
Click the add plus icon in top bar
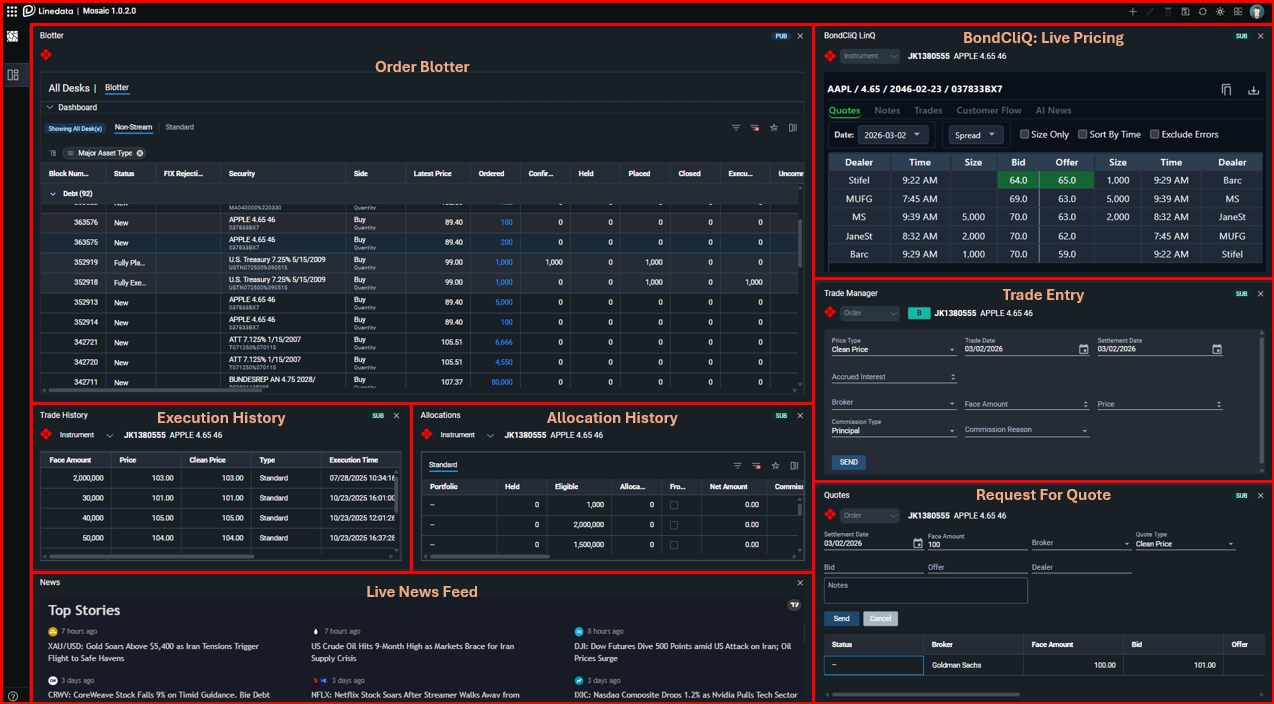(1132, 11)
